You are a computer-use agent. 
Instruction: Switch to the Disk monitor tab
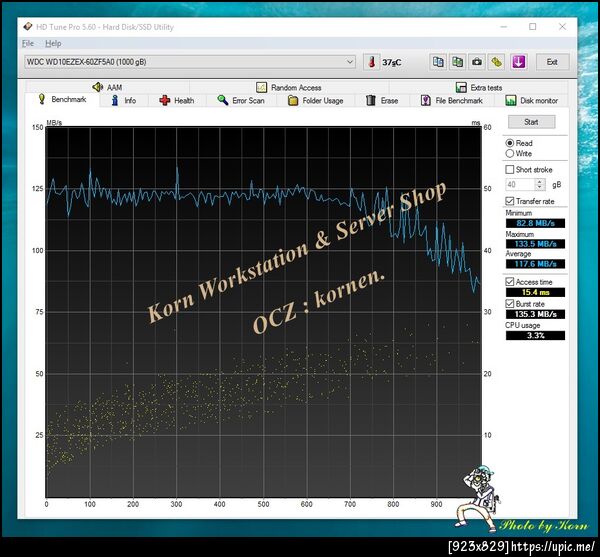pyautogui.click(x=532, y=101)
